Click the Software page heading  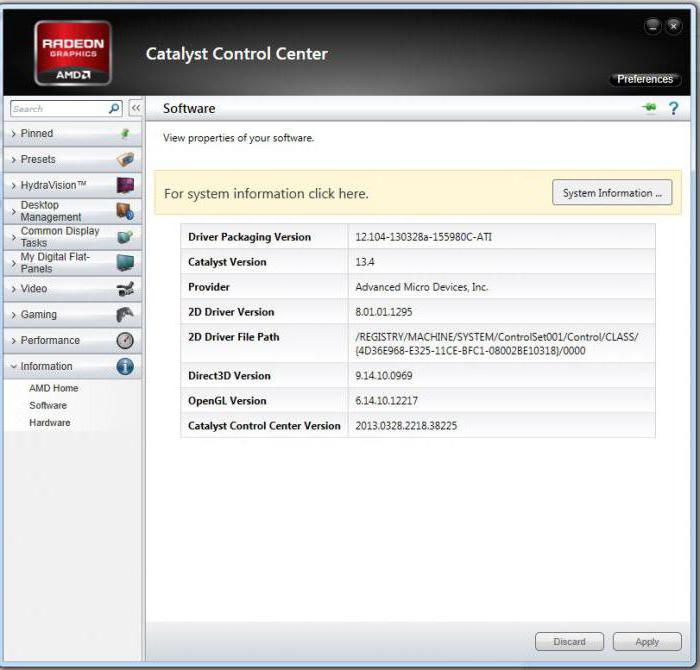point(189,108)
